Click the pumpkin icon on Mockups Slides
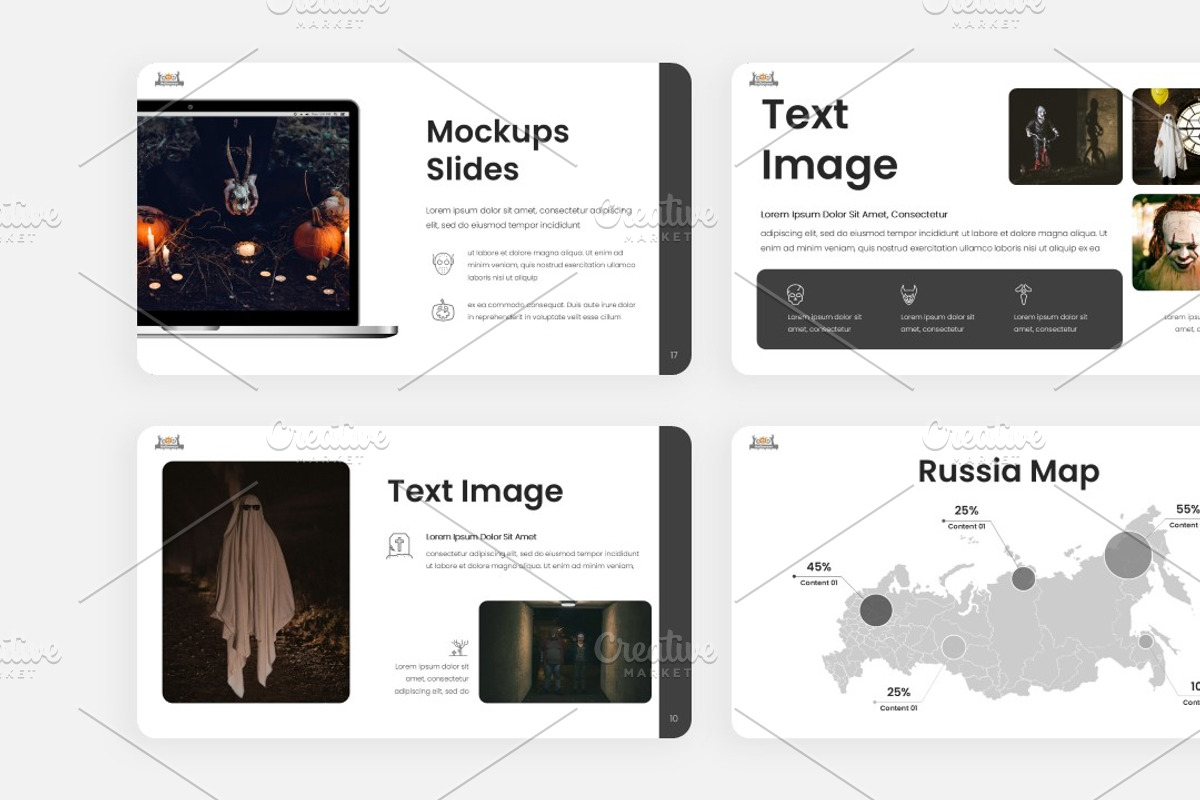 coord(443,311)
